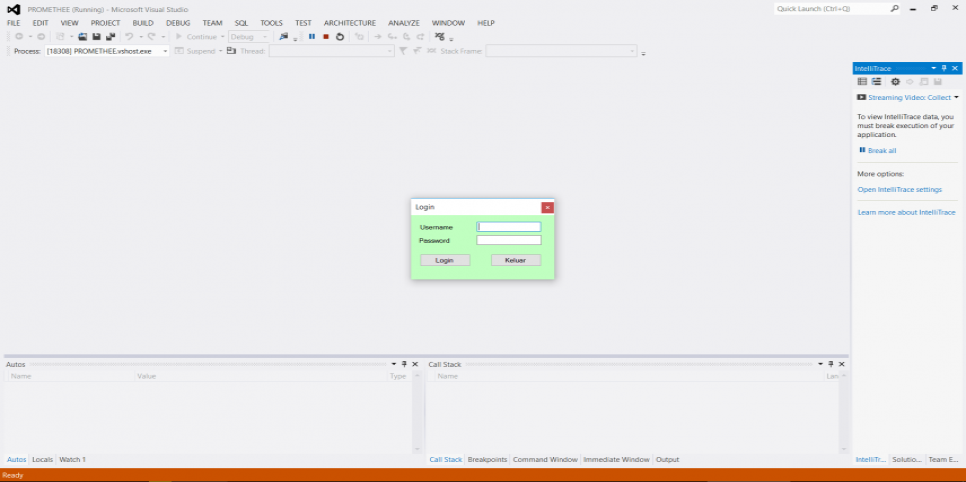Click the Find in Files toolbar icon
Viewport: 966px width, 482px height.
tap(283, 36)
